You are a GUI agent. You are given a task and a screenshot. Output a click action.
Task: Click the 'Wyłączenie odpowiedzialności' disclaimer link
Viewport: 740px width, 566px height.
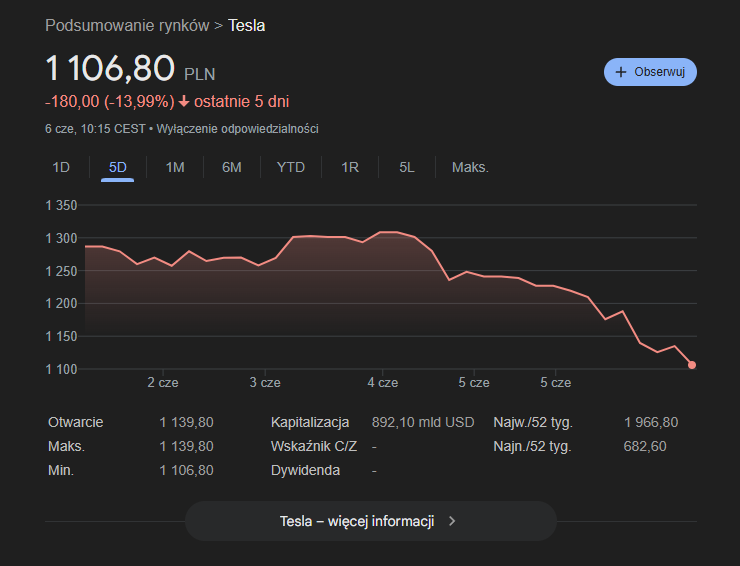(x=237, y=129)
